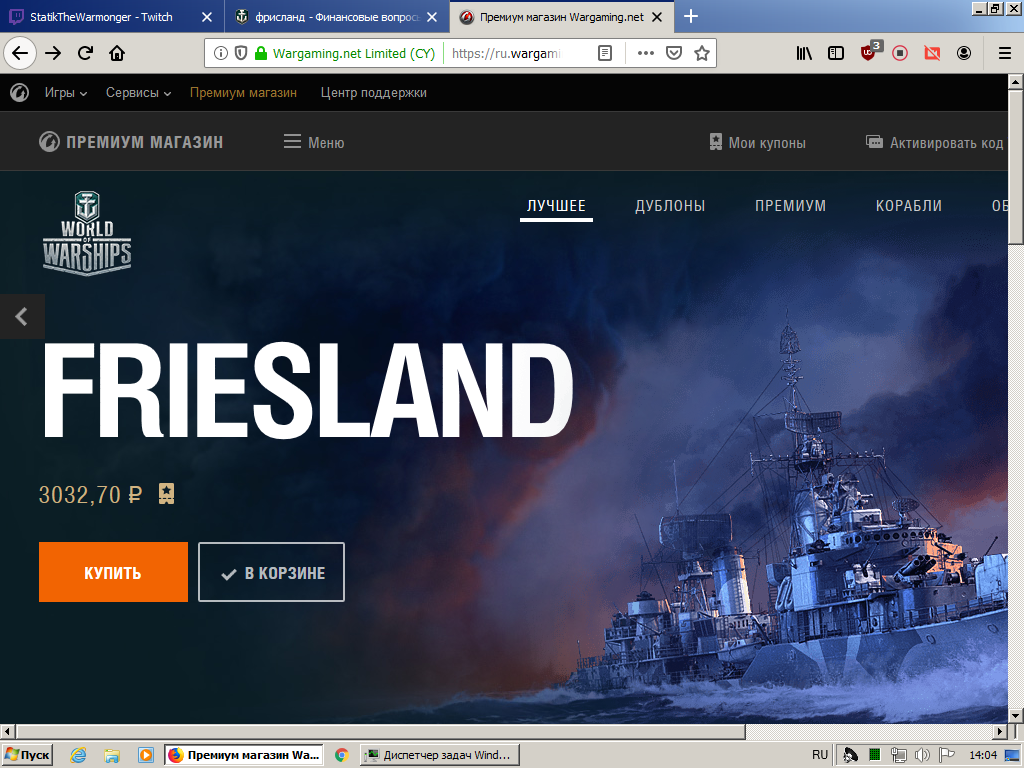1024x768 pixels.
Task: Expand the Сервисы dropdown
Action: pyautogui.click(x=138, y=93)
